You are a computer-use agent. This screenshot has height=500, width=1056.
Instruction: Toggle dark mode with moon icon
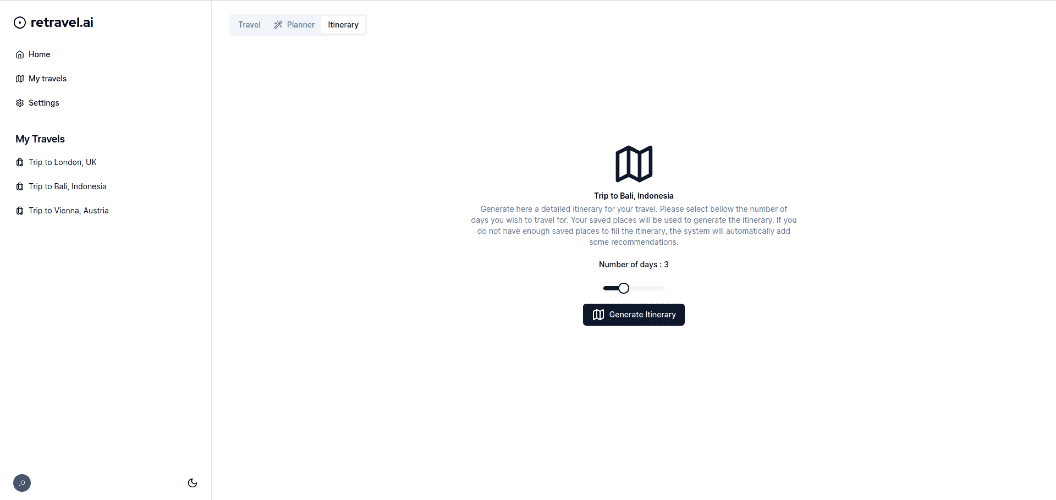pyautogui.click(x=193, y=482)
